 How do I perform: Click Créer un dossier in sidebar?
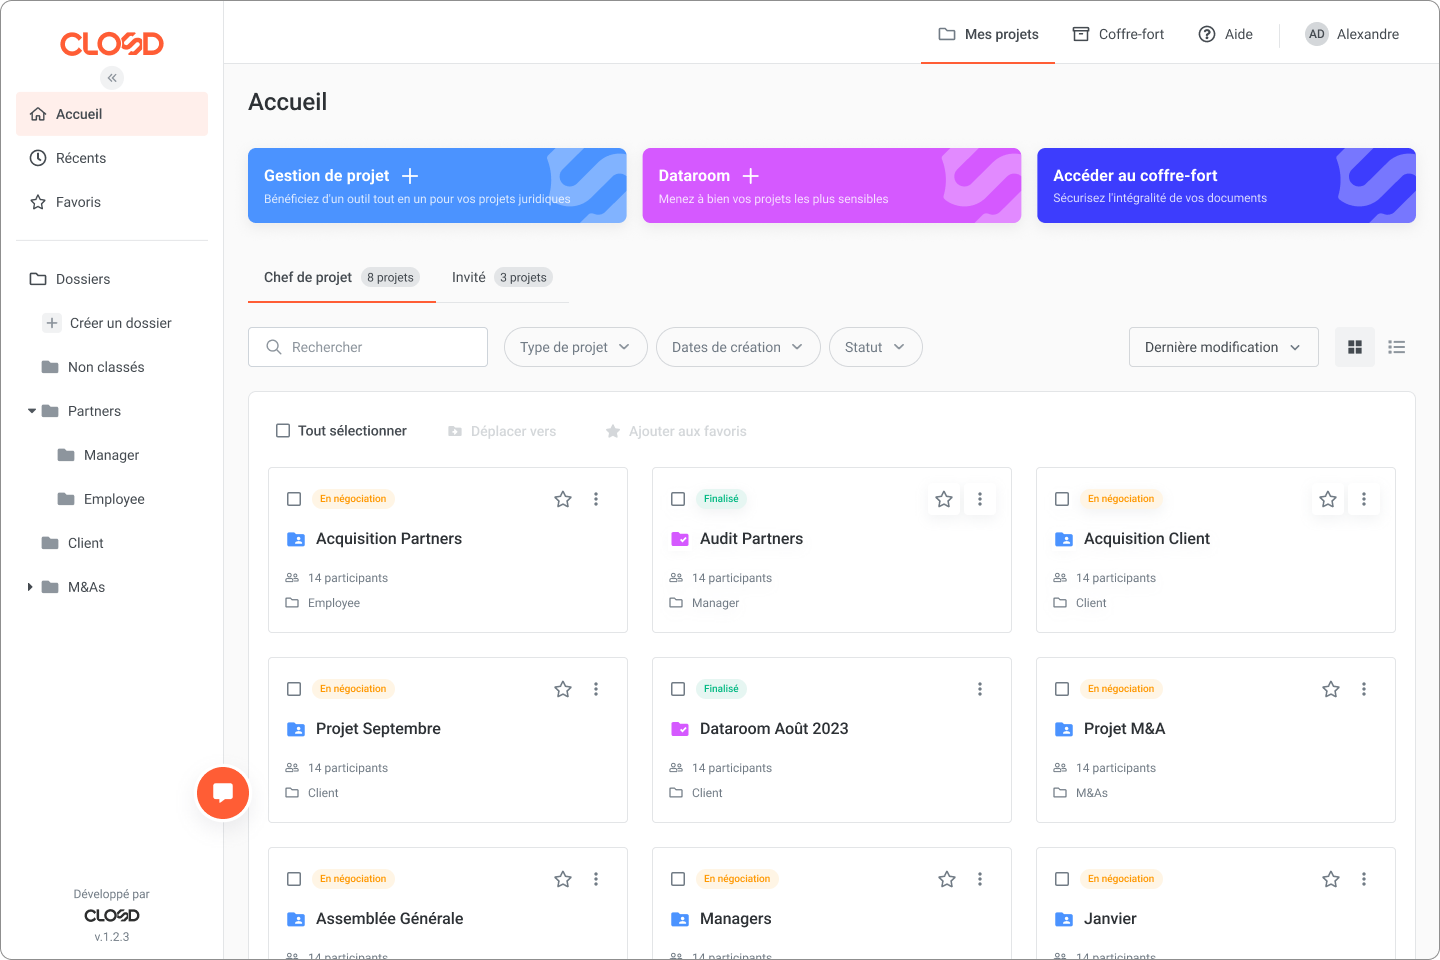coord(119,323)
